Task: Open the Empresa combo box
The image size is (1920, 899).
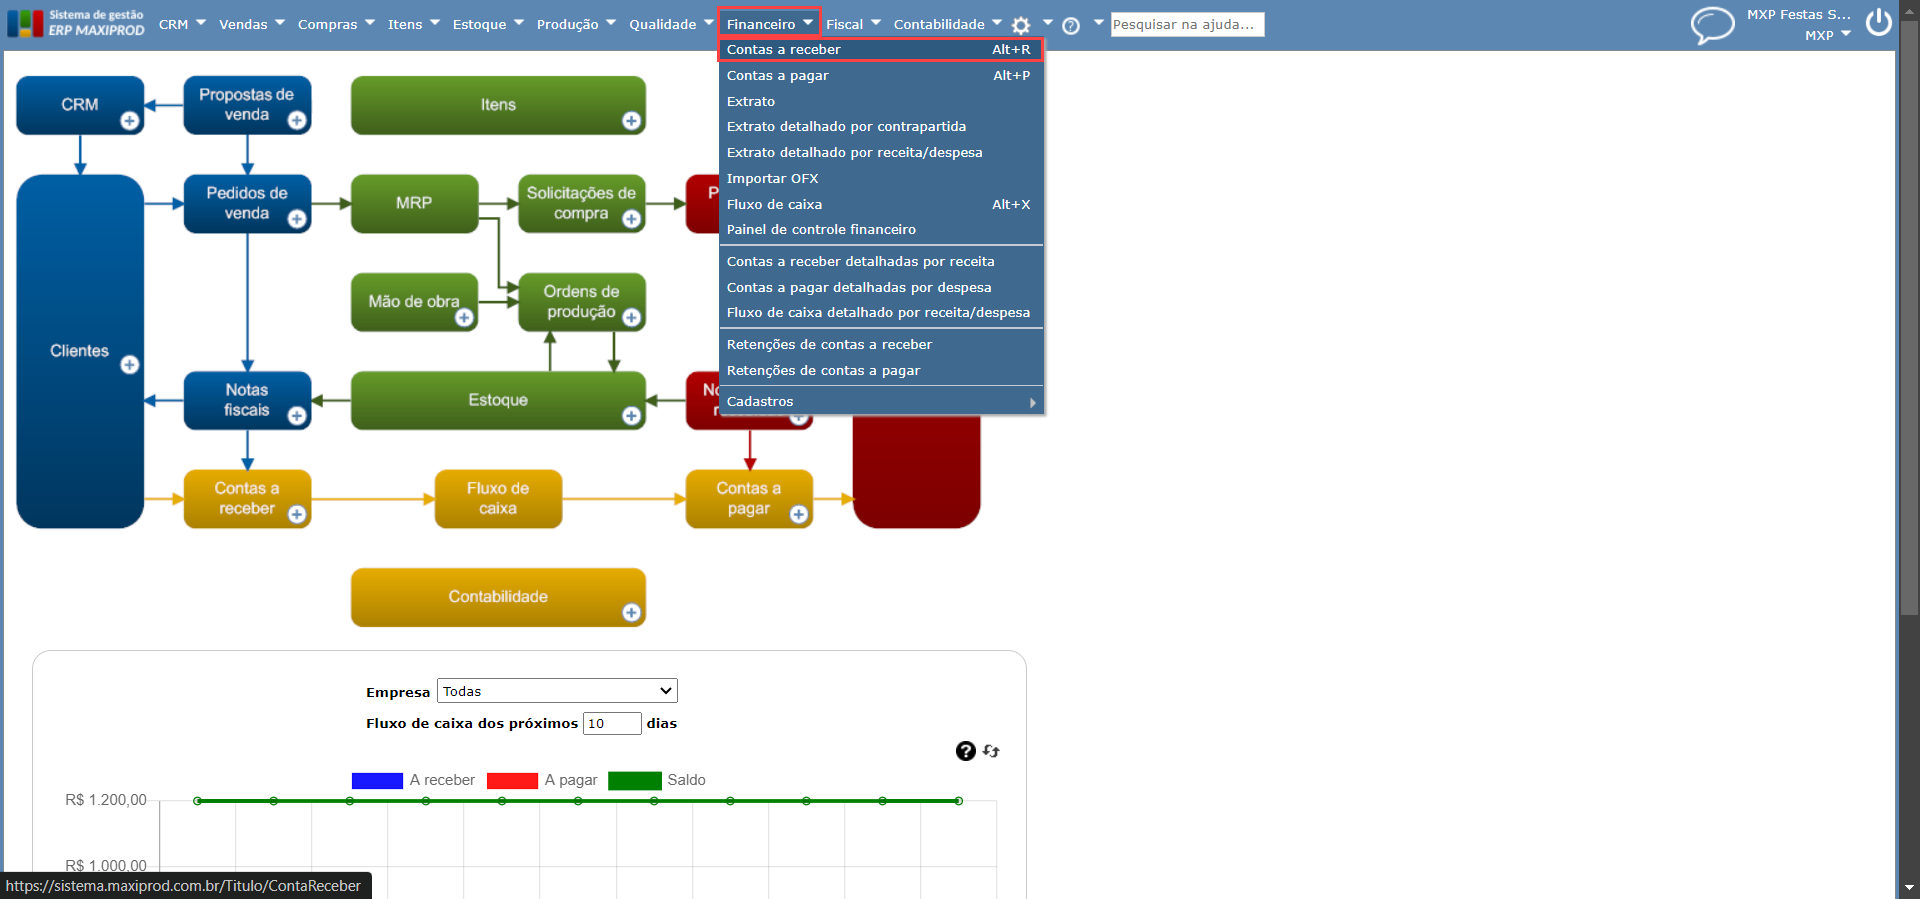Action: (557, 691)
